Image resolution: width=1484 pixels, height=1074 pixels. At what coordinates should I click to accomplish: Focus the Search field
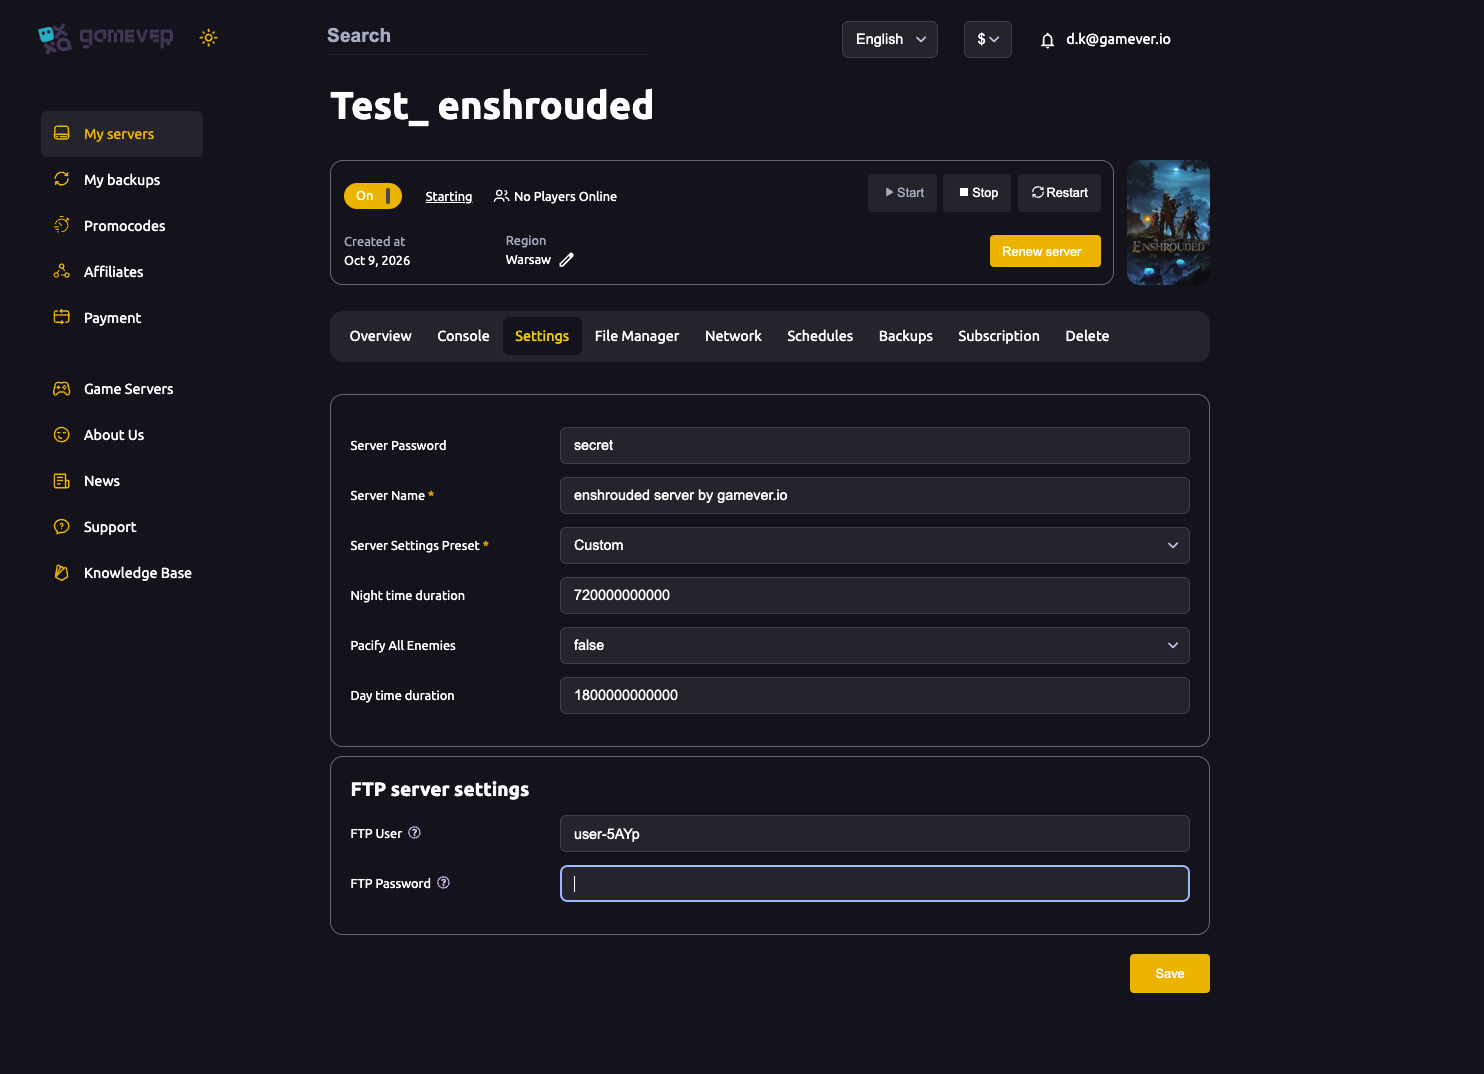(x=487, y=36)
